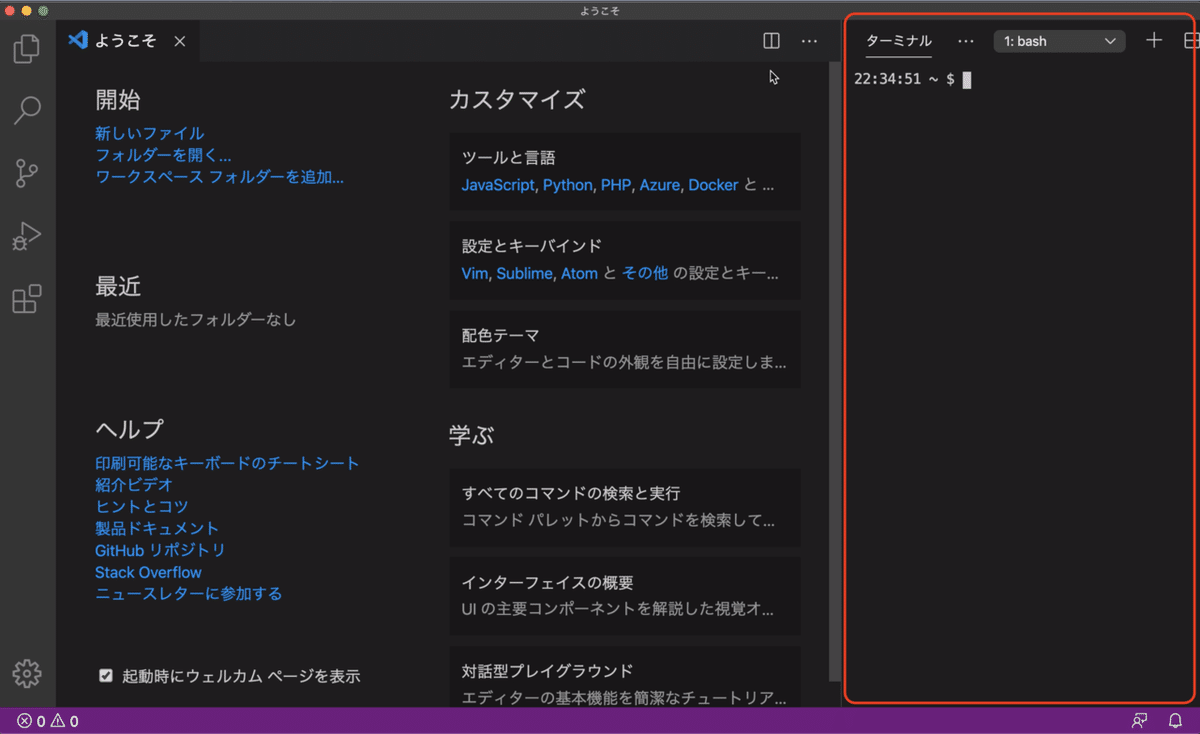The height and width of the screenshot is (734, 1200).
Task: Click the macOS red close window button
Action: (x=9, y=10)
